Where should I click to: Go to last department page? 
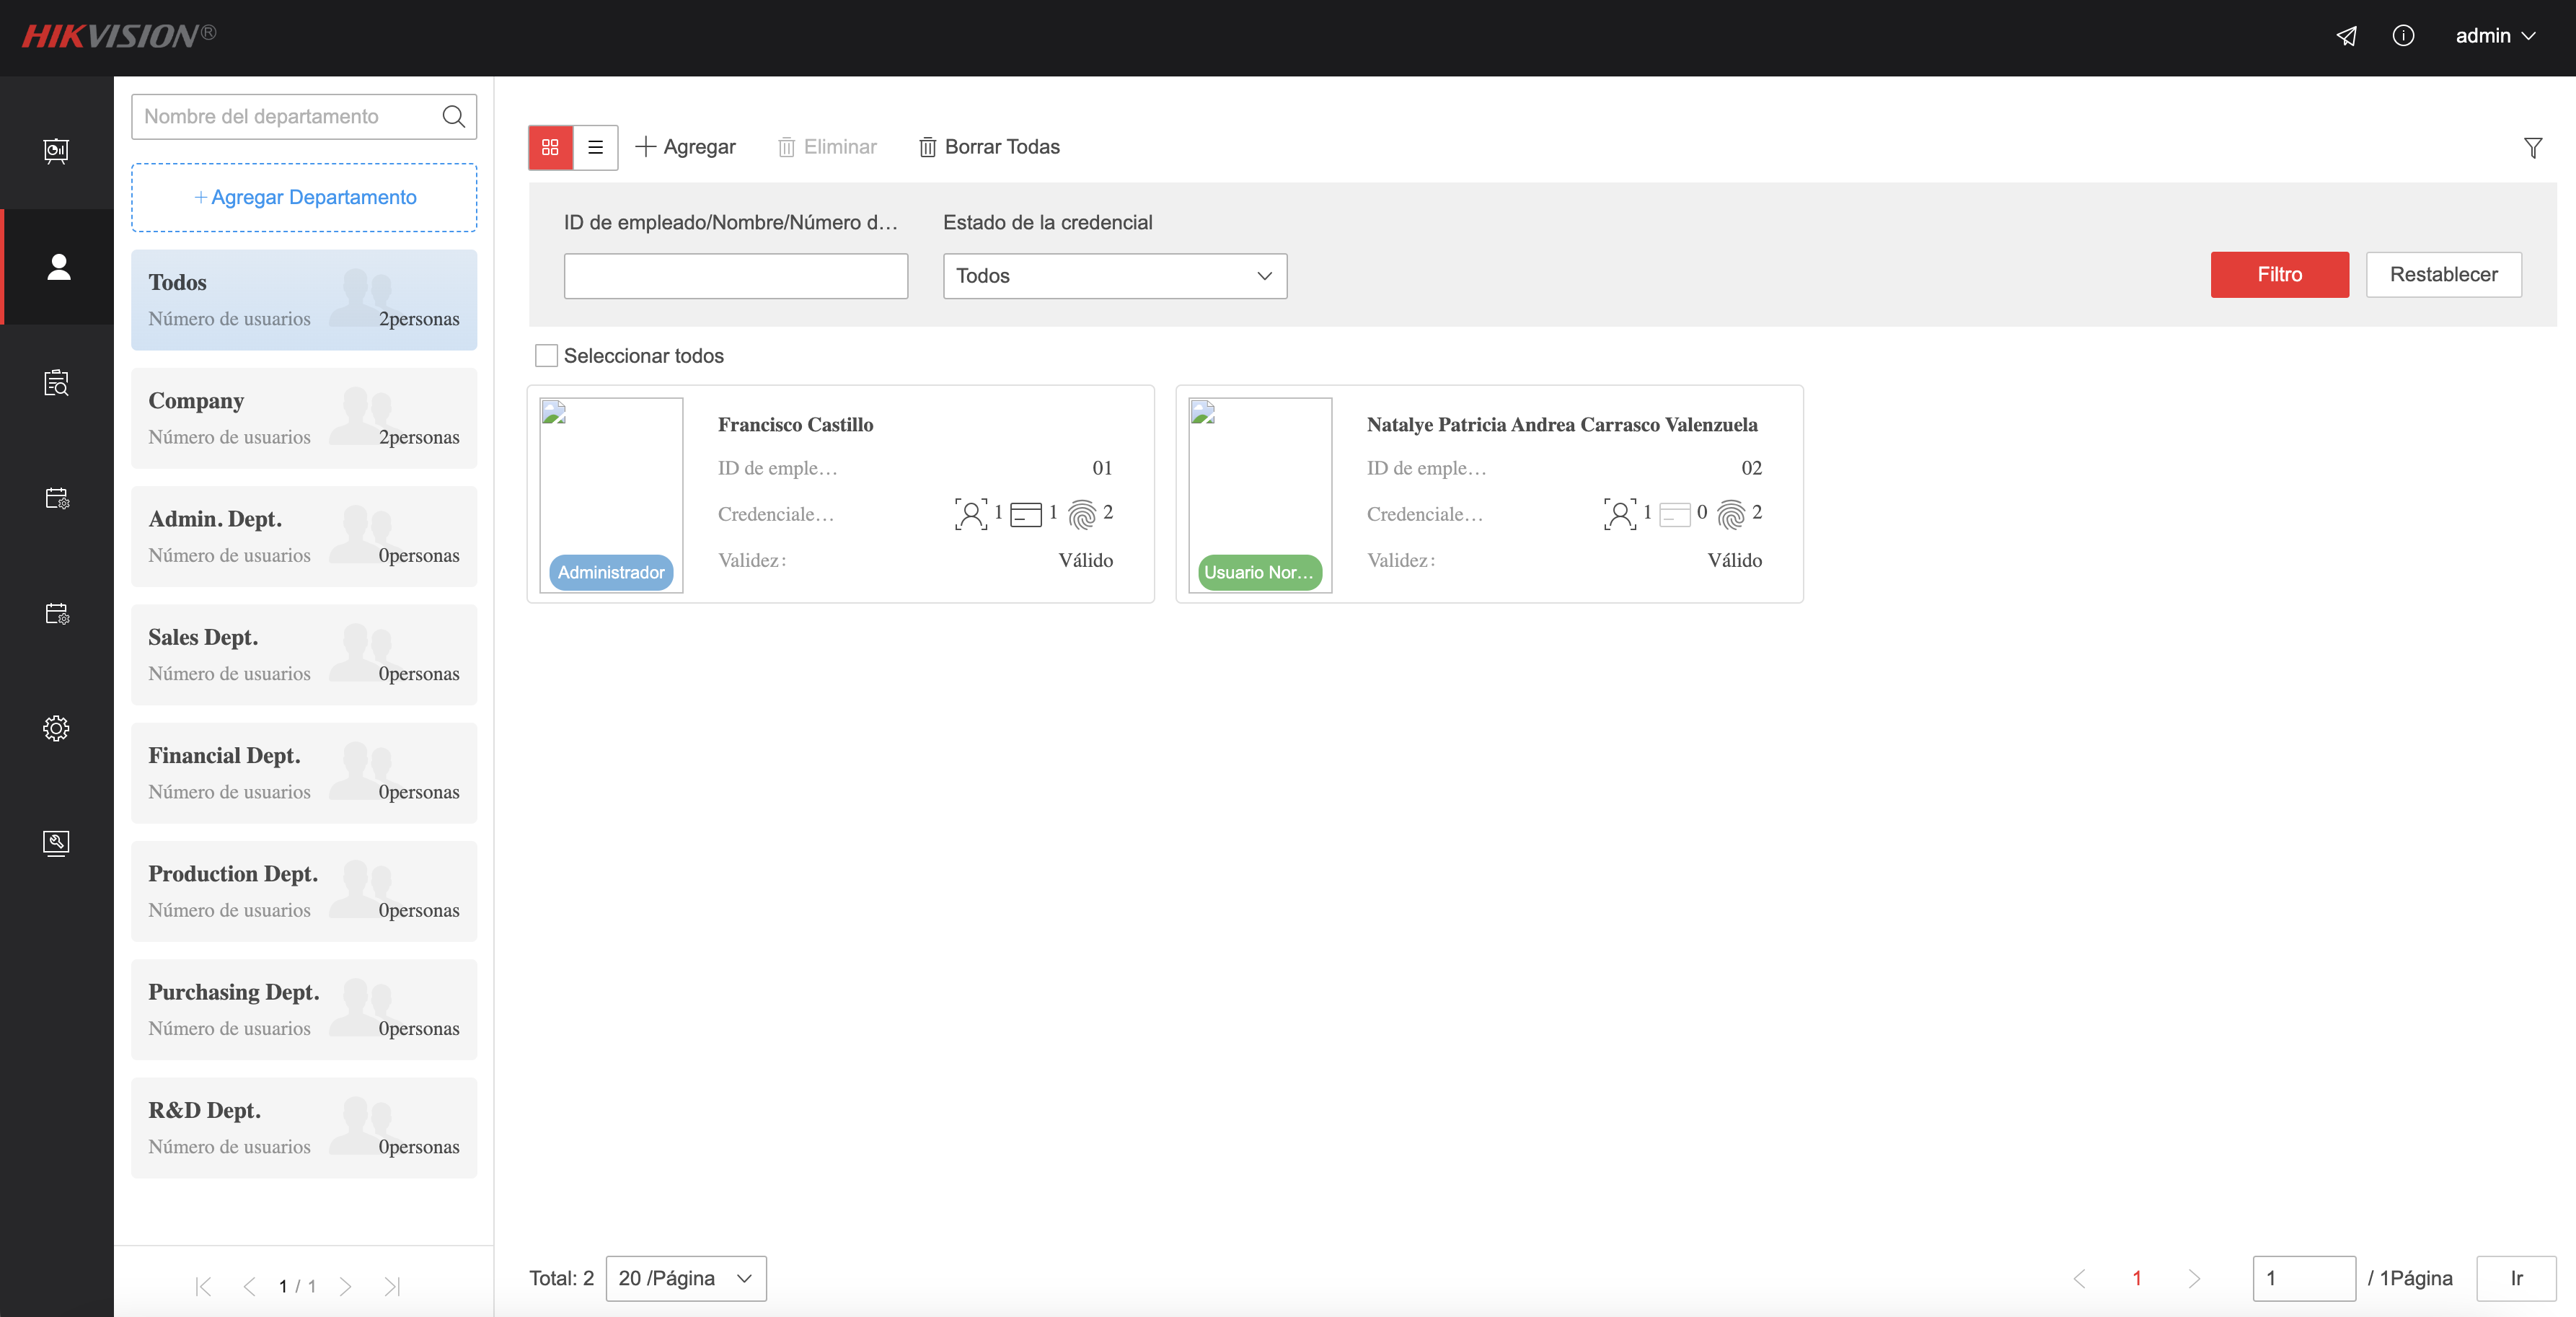(392, 1286)
